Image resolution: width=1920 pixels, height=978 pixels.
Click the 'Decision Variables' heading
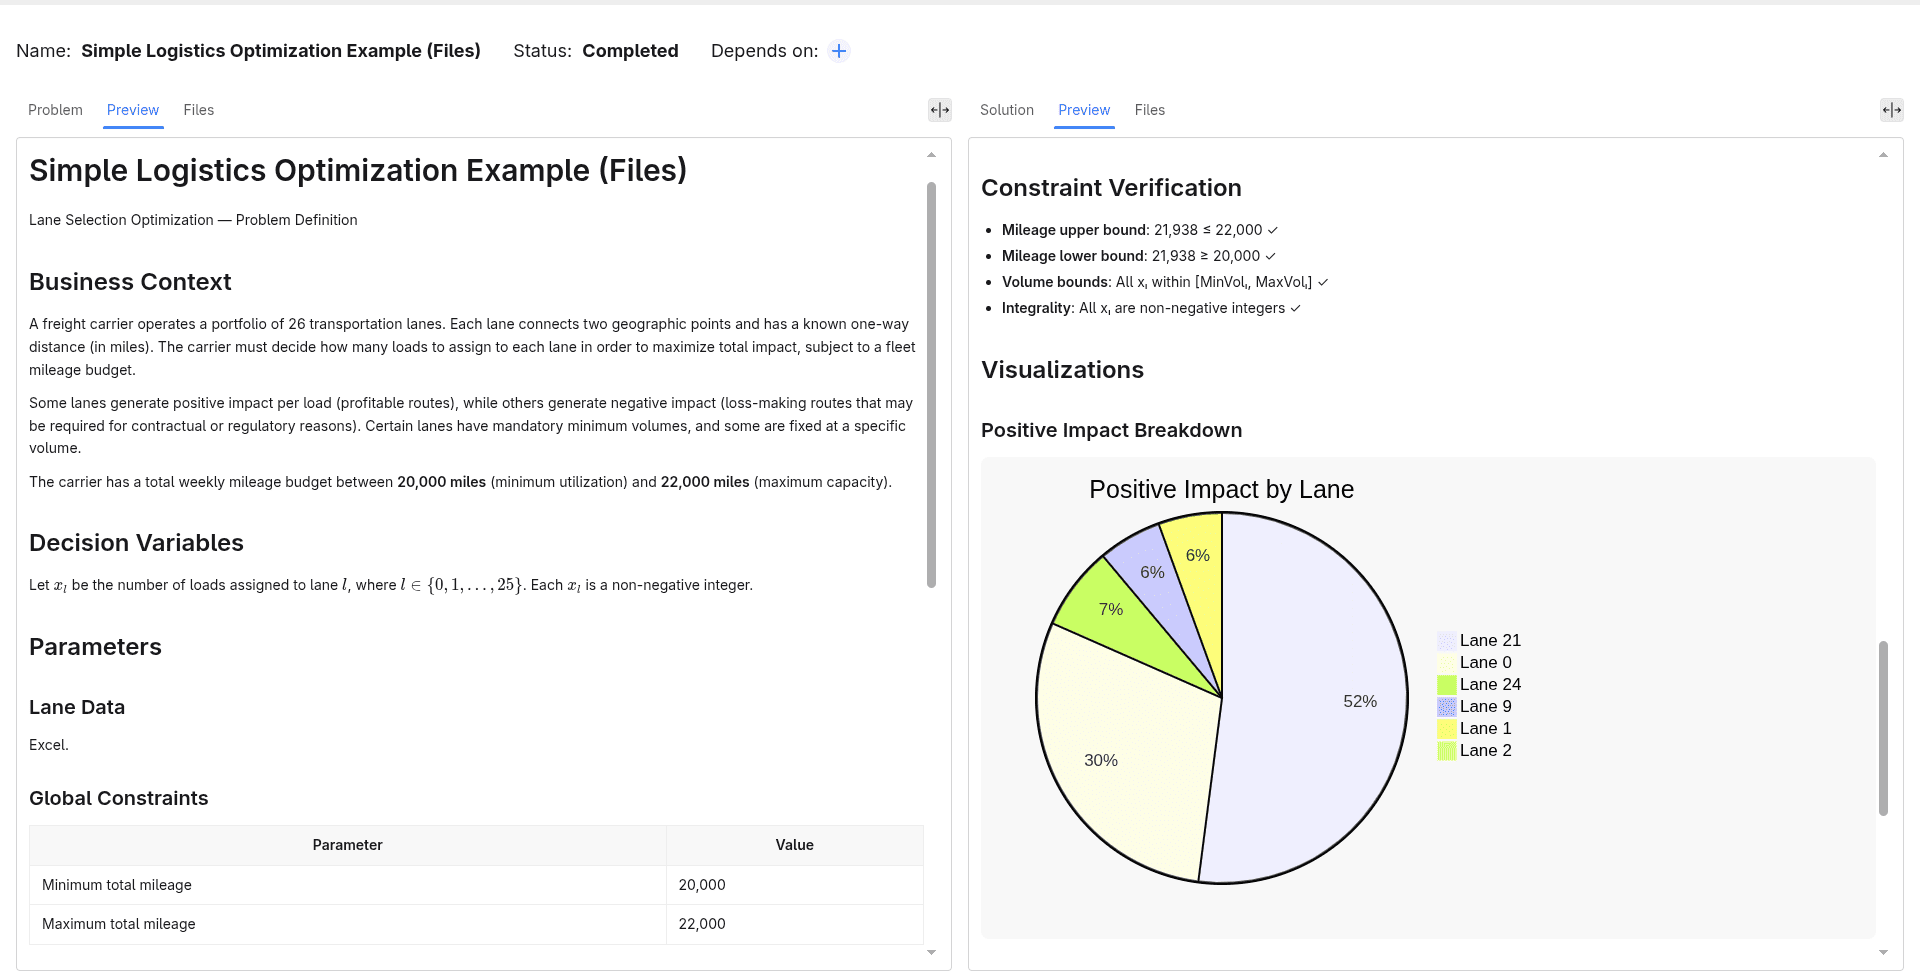[136, 543]
